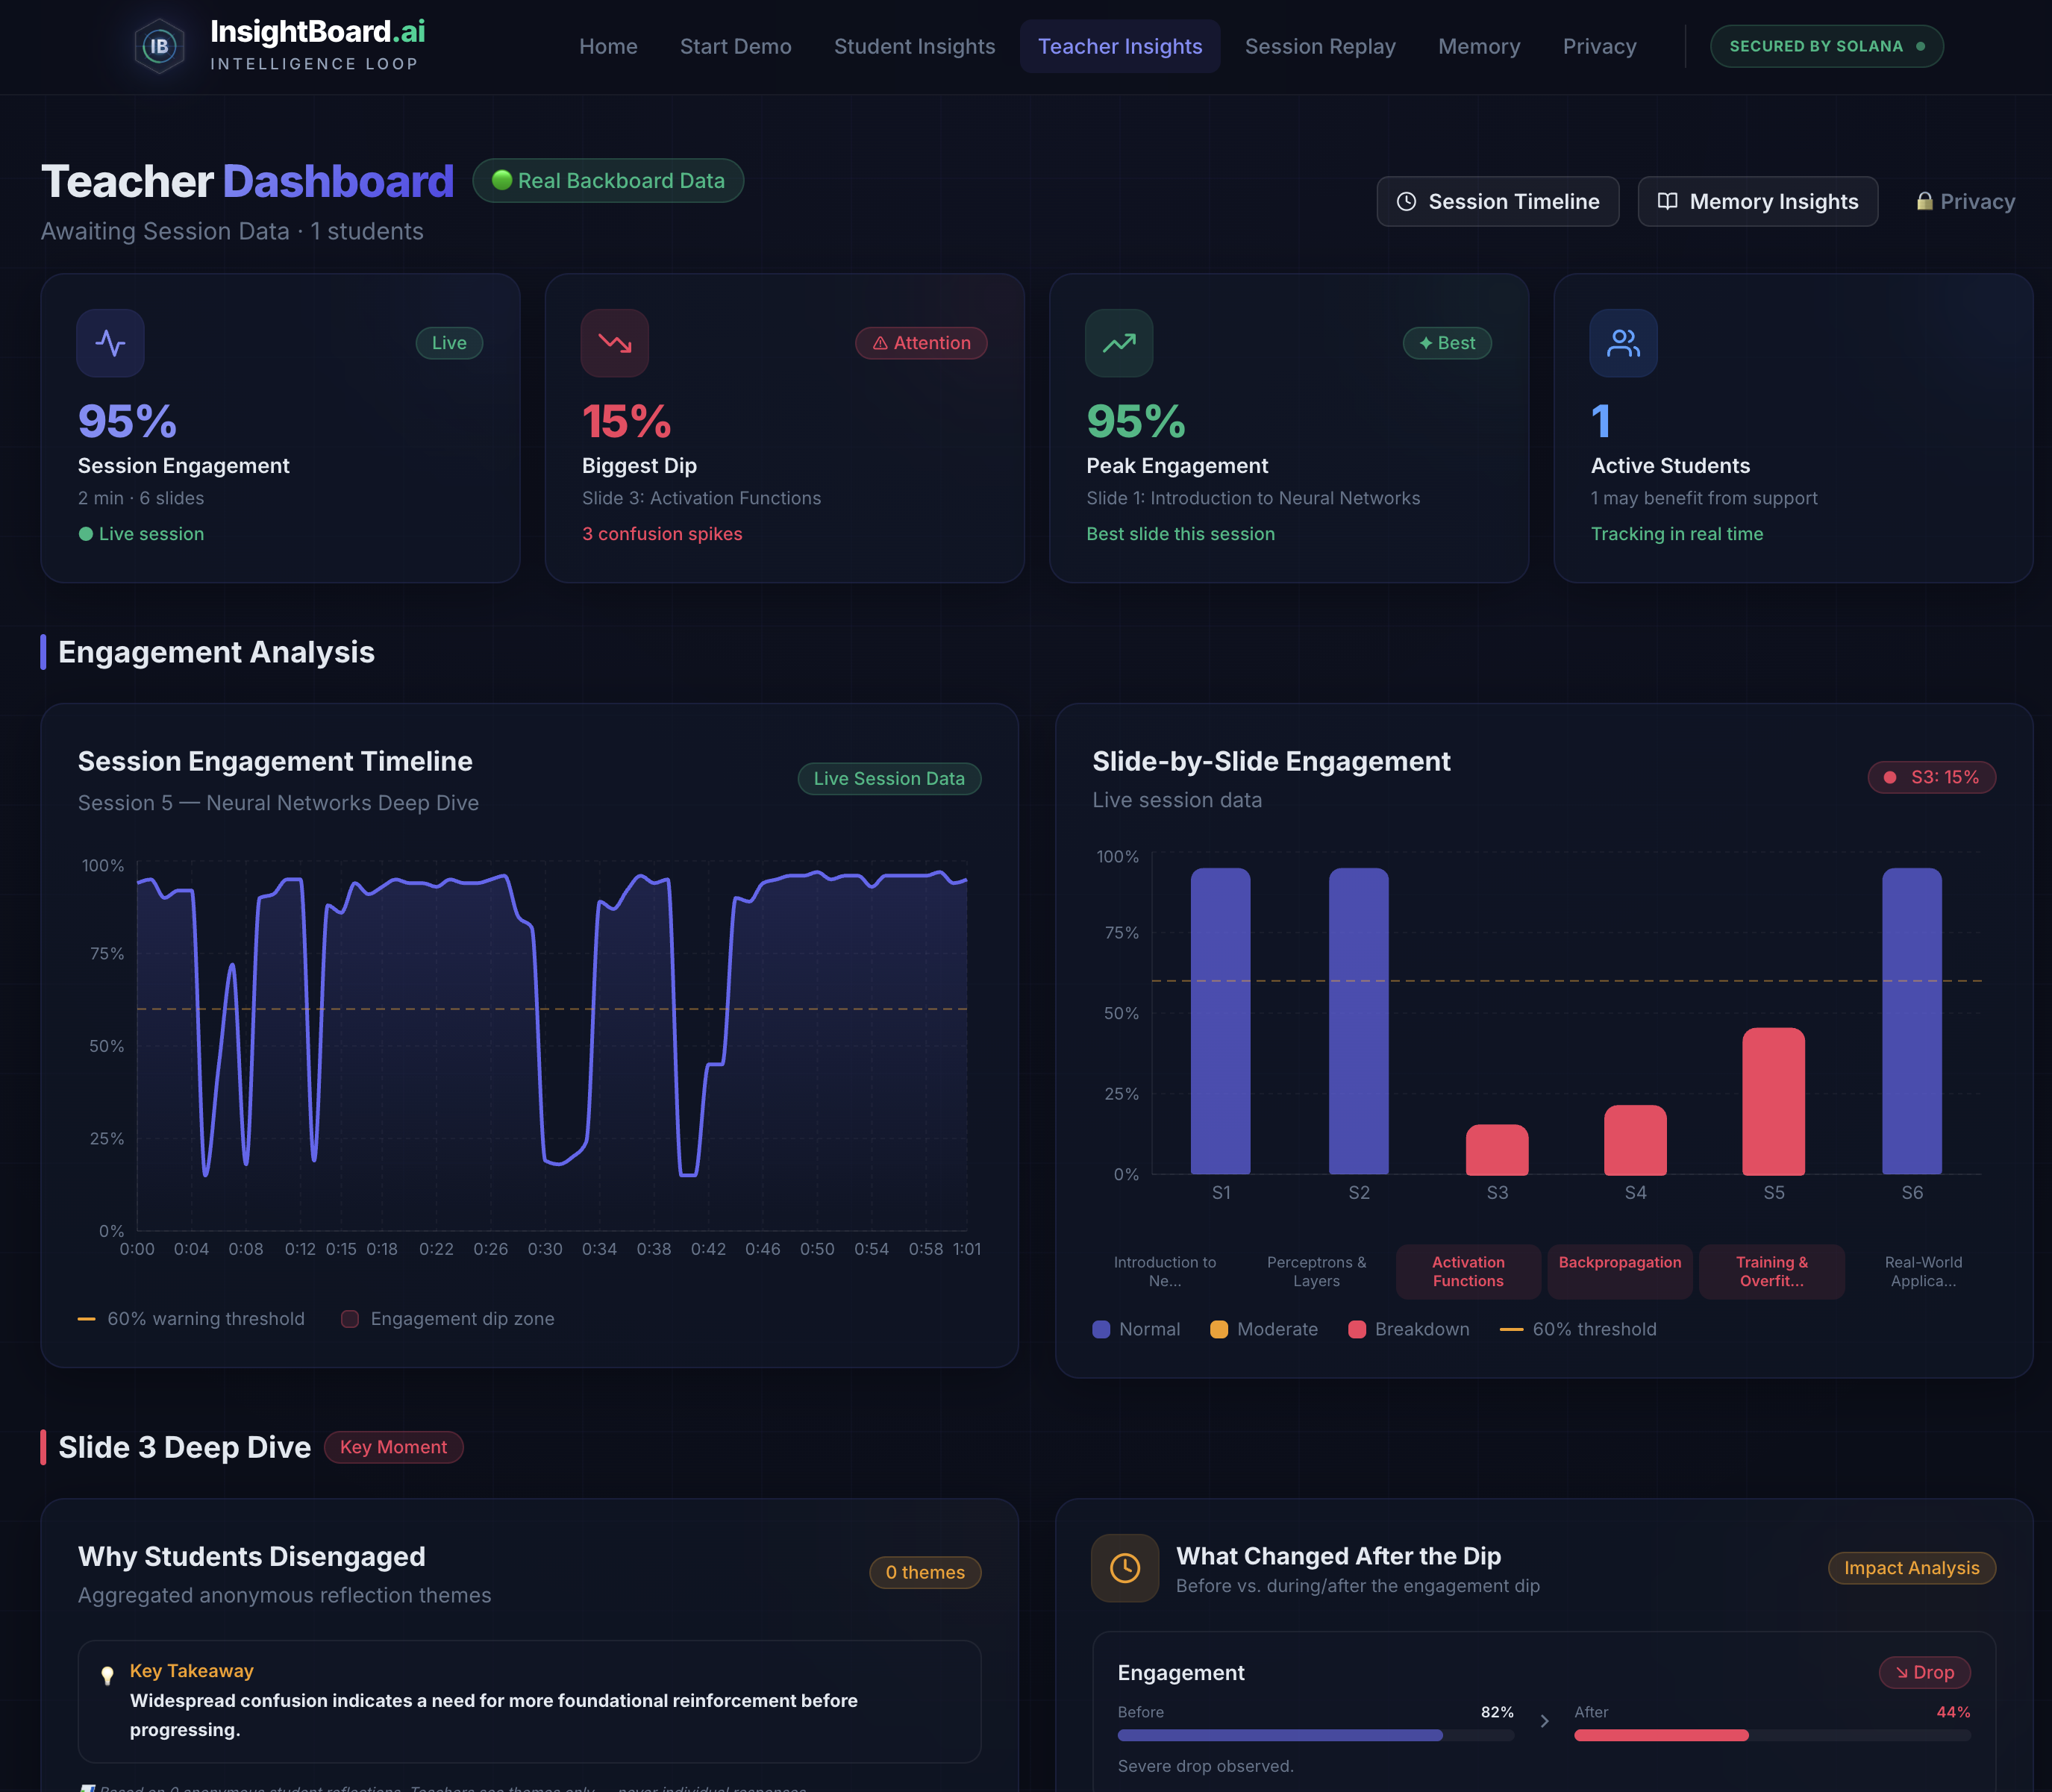
Task: Open the Student Insights nav tab
Action: [x=914, y=46]
